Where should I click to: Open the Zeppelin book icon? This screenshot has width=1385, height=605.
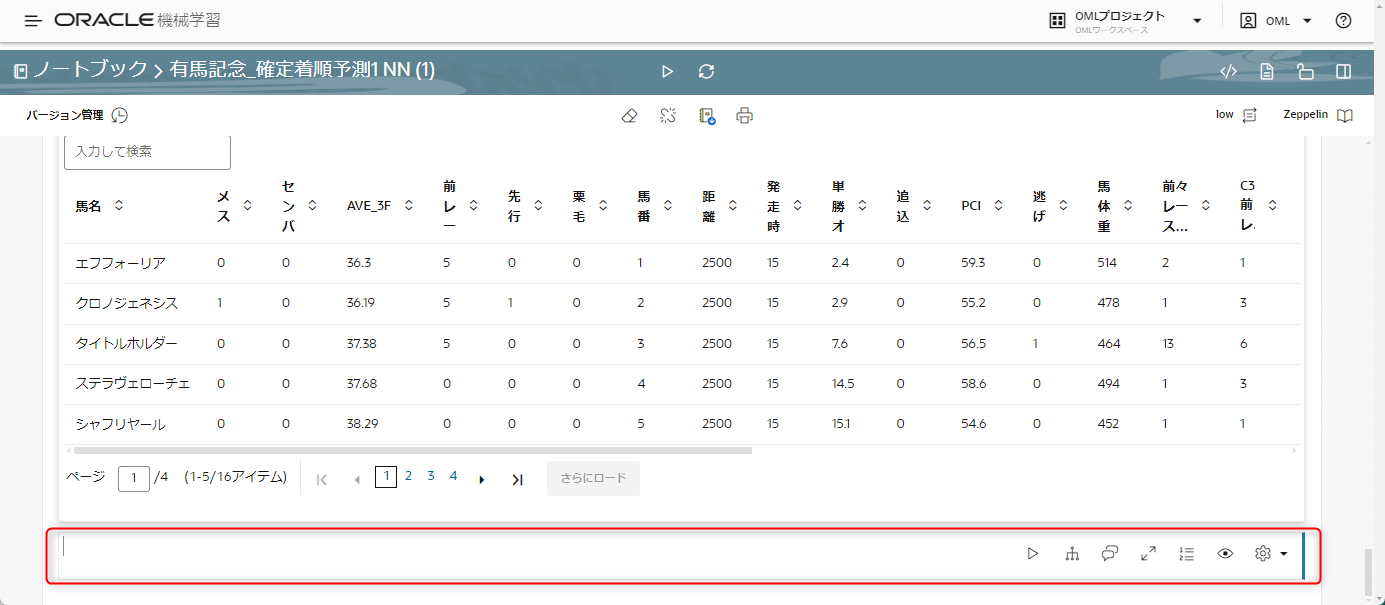tap(1345, 115)
